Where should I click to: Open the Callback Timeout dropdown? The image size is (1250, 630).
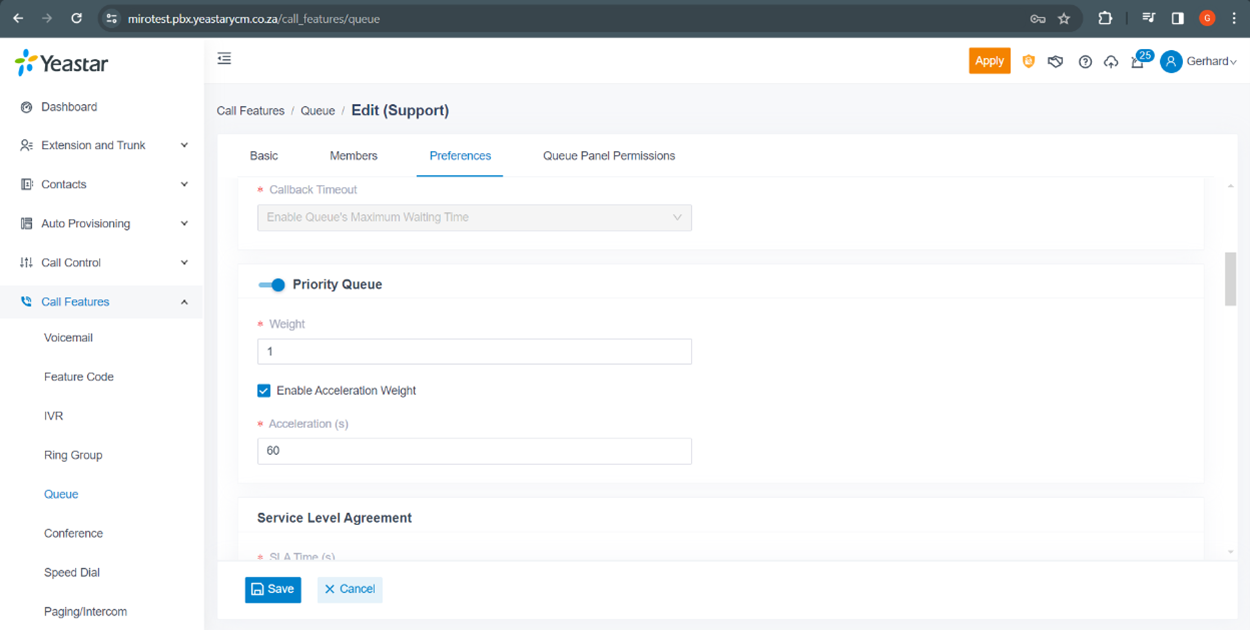pos(474,218)
